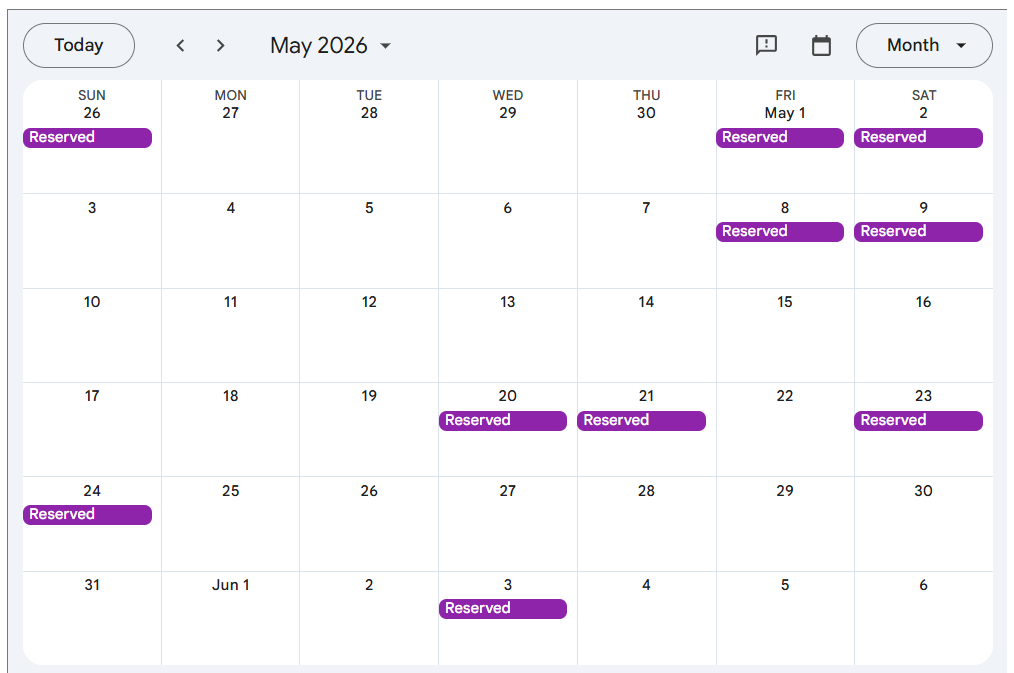This screenshot has width=1014, height=673.
Task: Click the previous month arrow
Action: 180,46
